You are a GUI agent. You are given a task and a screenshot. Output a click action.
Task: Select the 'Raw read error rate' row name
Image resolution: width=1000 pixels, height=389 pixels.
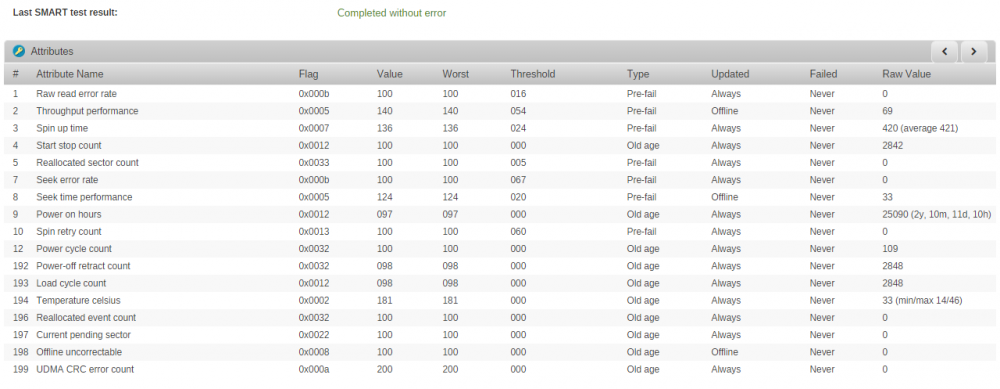pyautogui.click(x=77, y=94)
